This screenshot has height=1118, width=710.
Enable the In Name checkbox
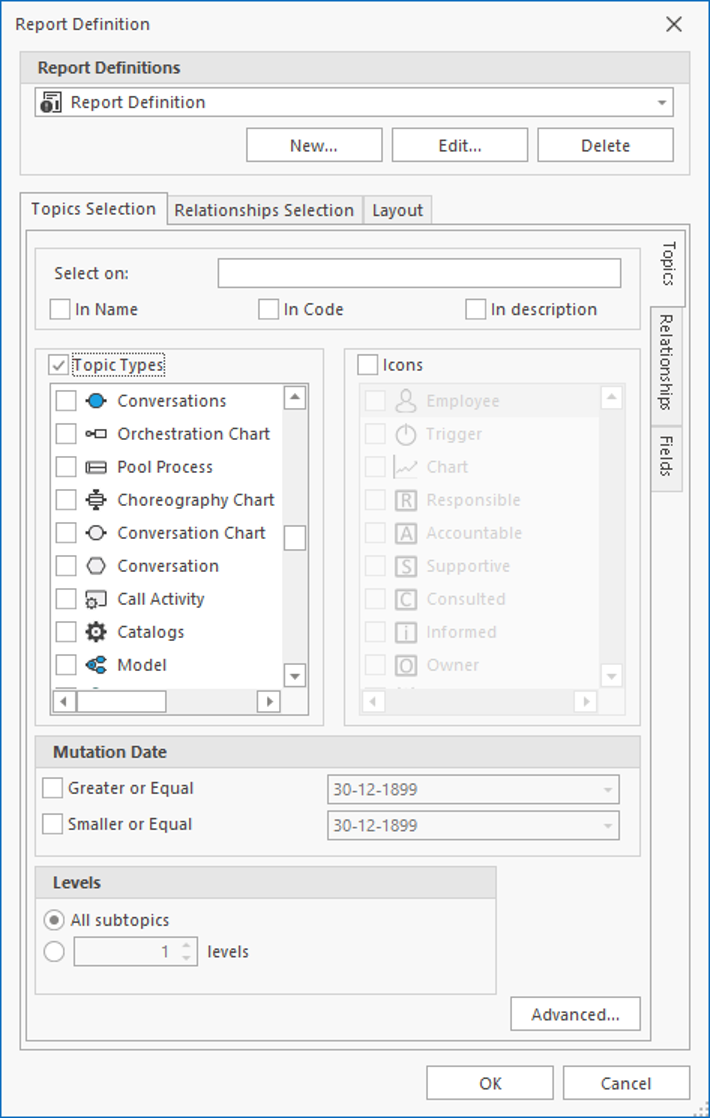pos(60,309)
